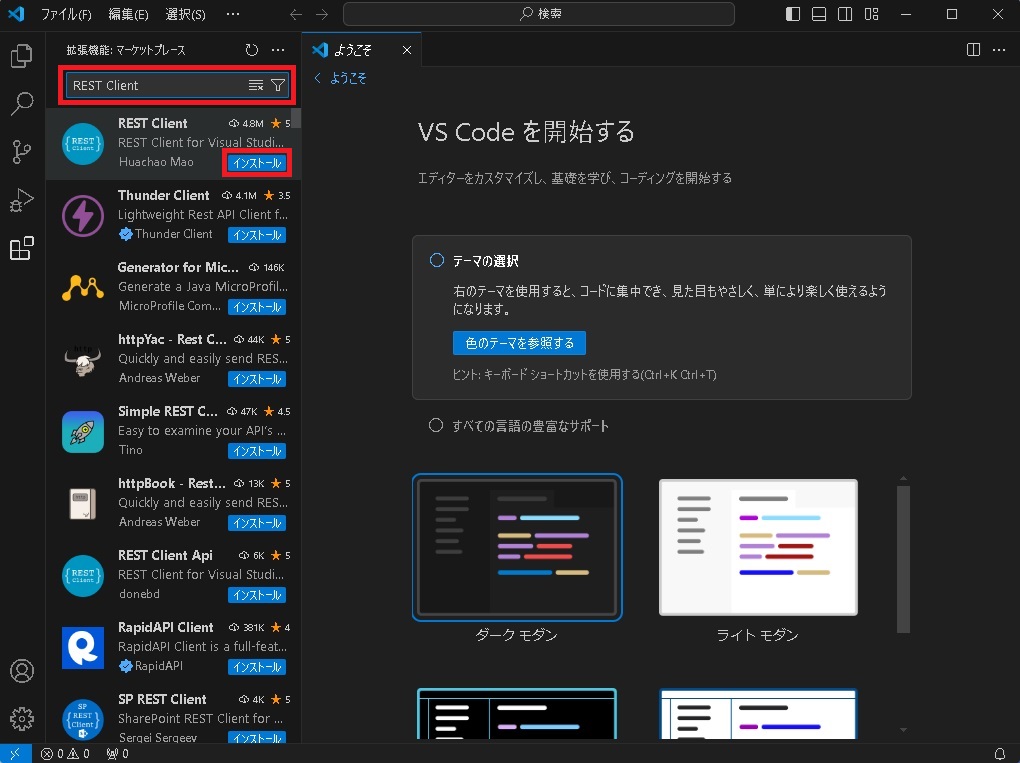Pick the light high contrast theme preview

(x=758, y=714)
